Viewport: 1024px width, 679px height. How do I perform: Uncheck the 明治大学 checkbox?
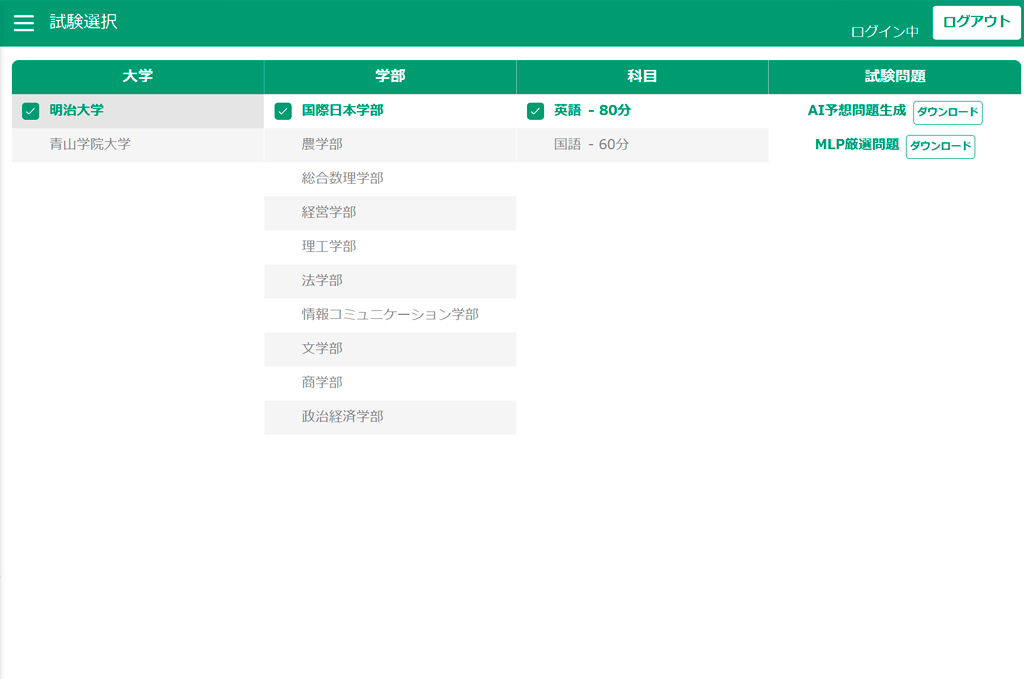coord(30,111)
